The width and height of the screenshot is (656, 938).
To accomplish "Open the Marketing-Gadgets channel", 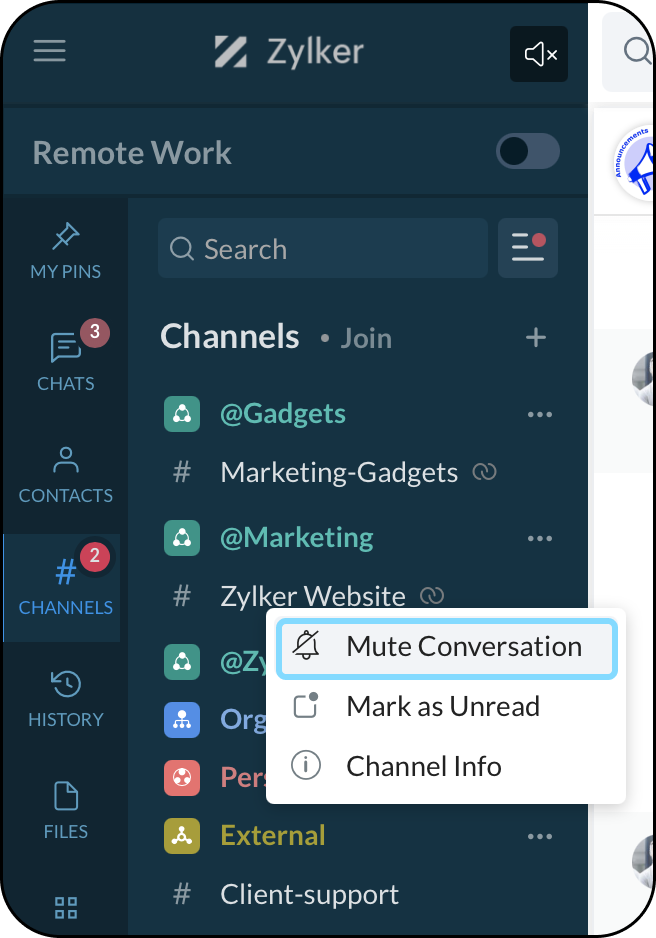I will [x=339, y=473].
